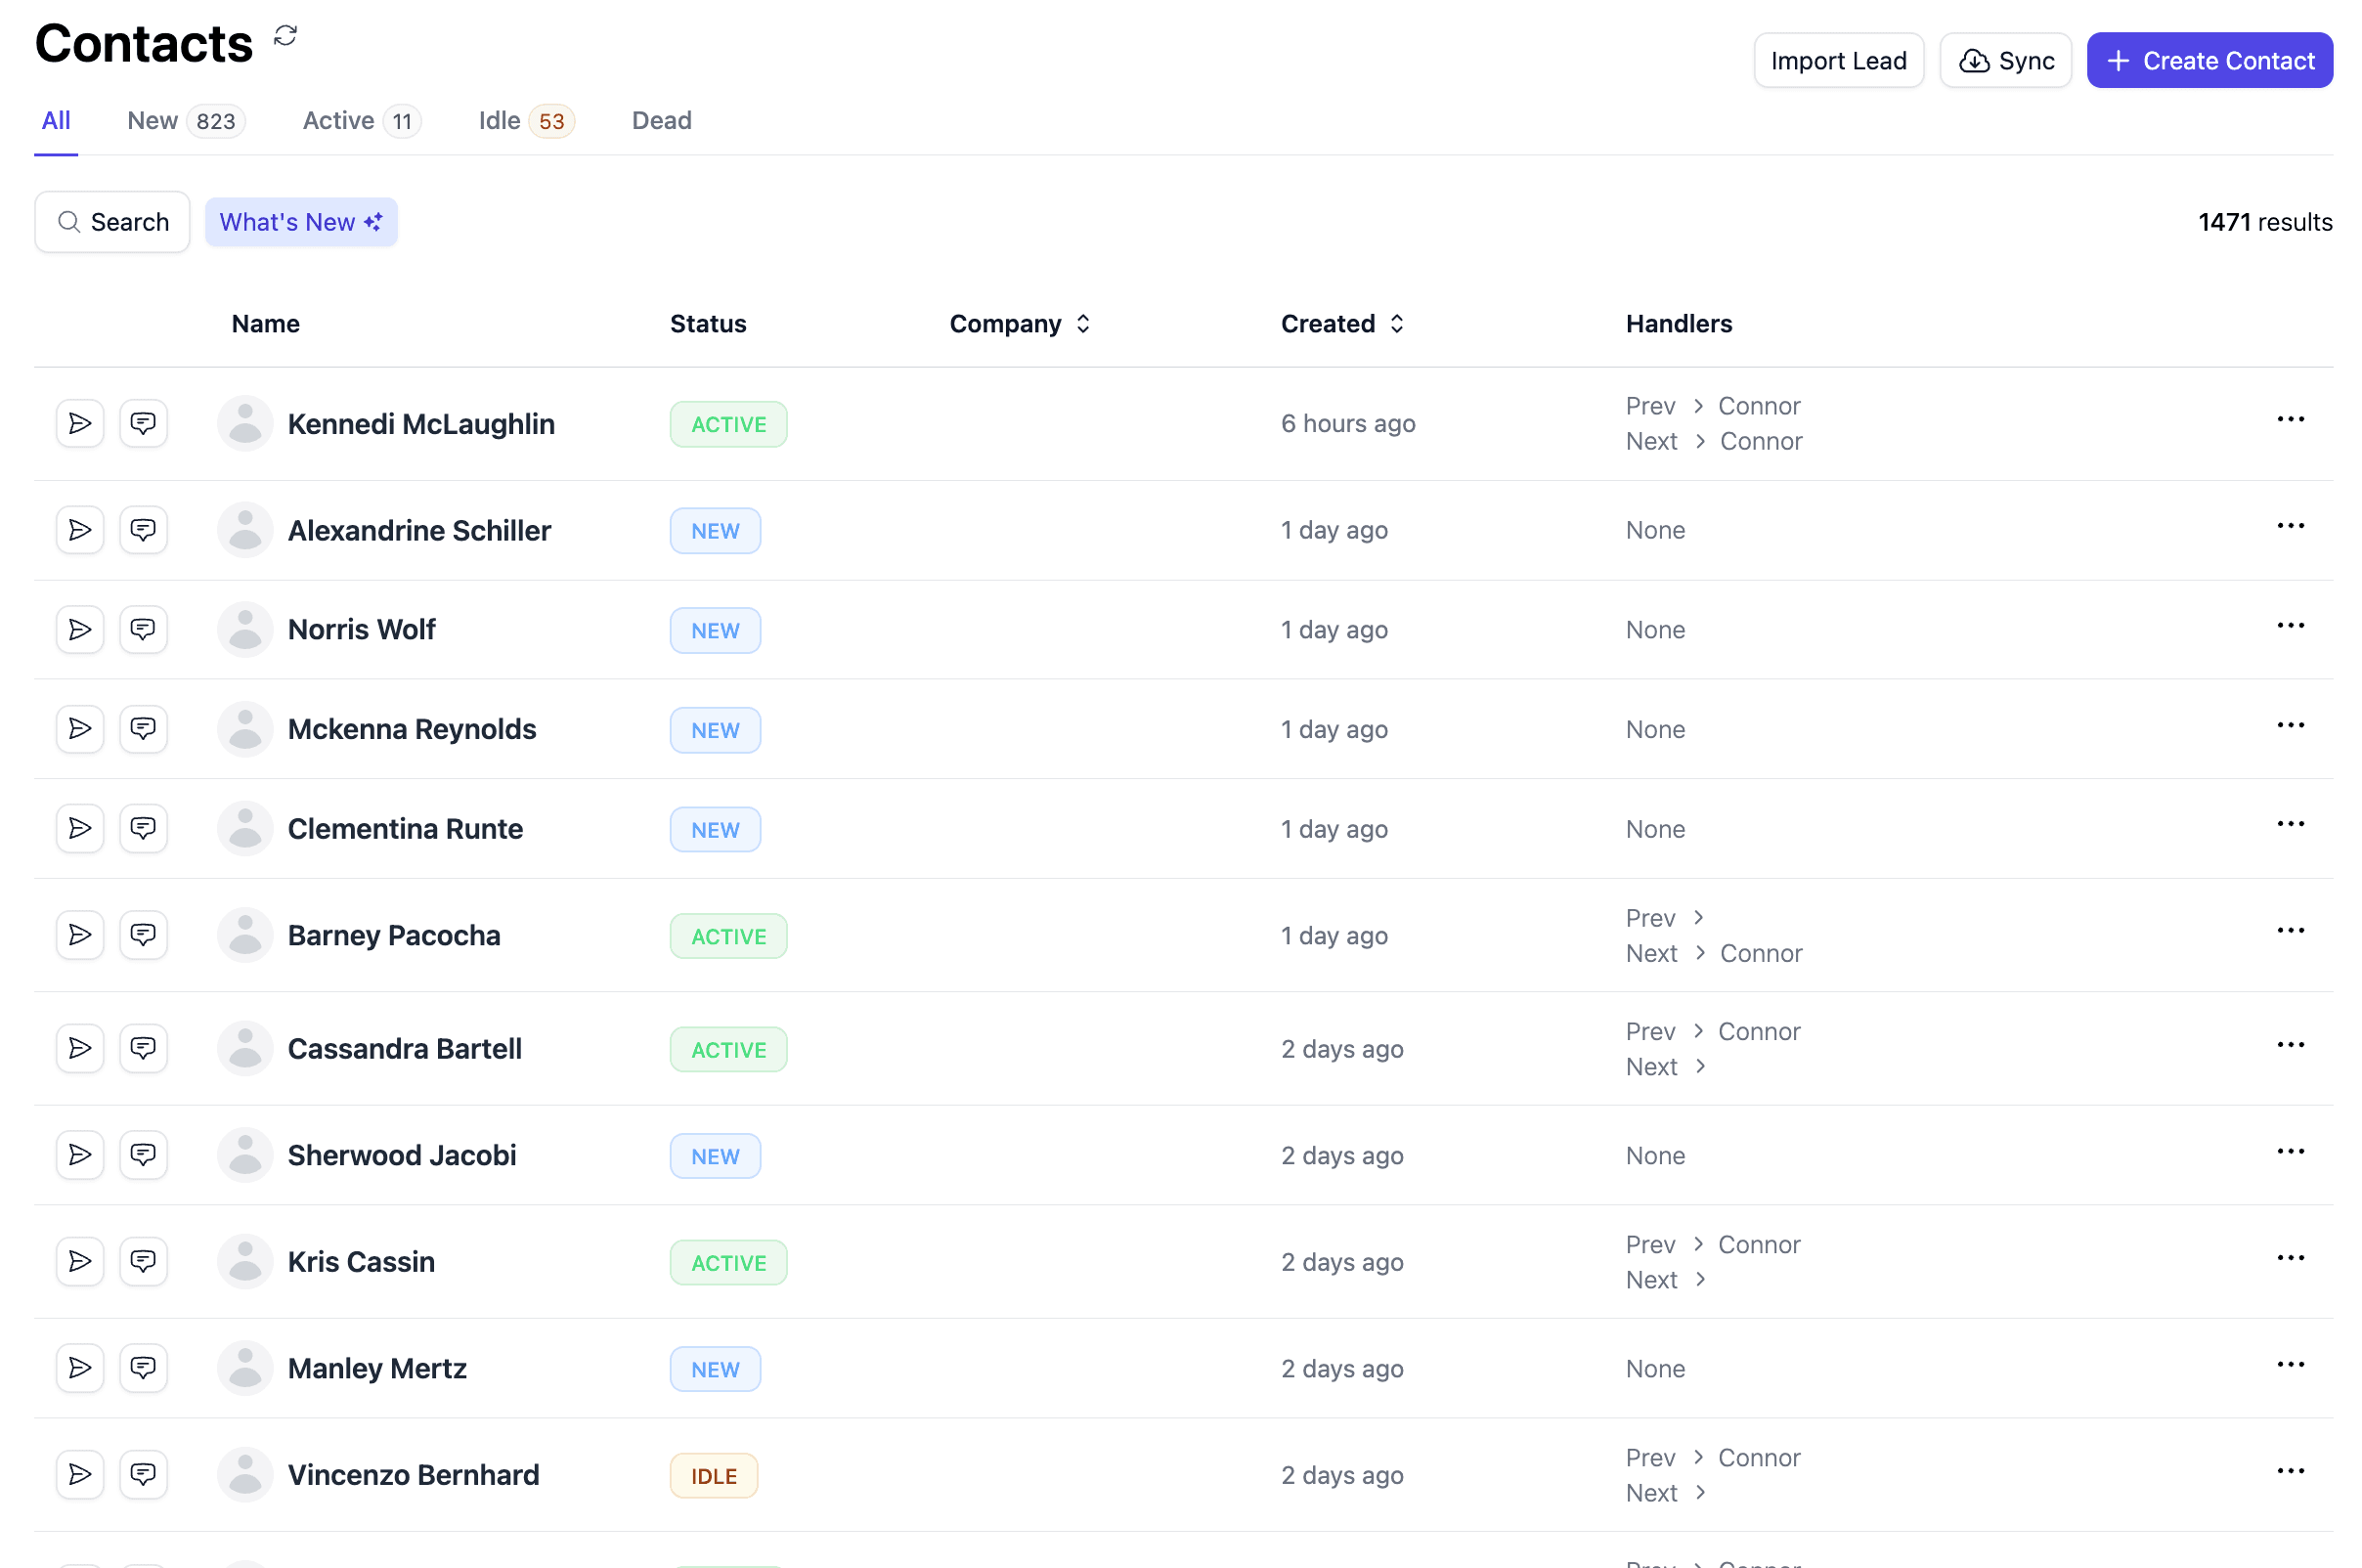Open the What's New badge
This screenshot has height=1568, width=2362.
[x=301, y=222]
